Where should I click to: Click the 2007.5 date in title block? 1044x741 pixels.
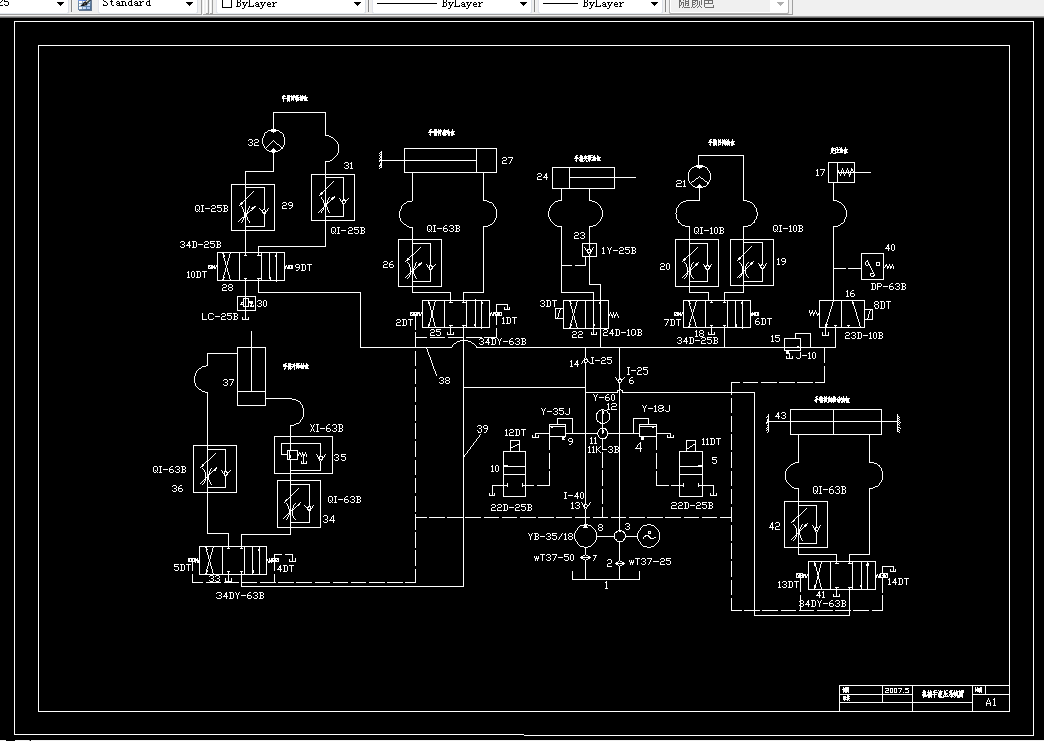897,690
